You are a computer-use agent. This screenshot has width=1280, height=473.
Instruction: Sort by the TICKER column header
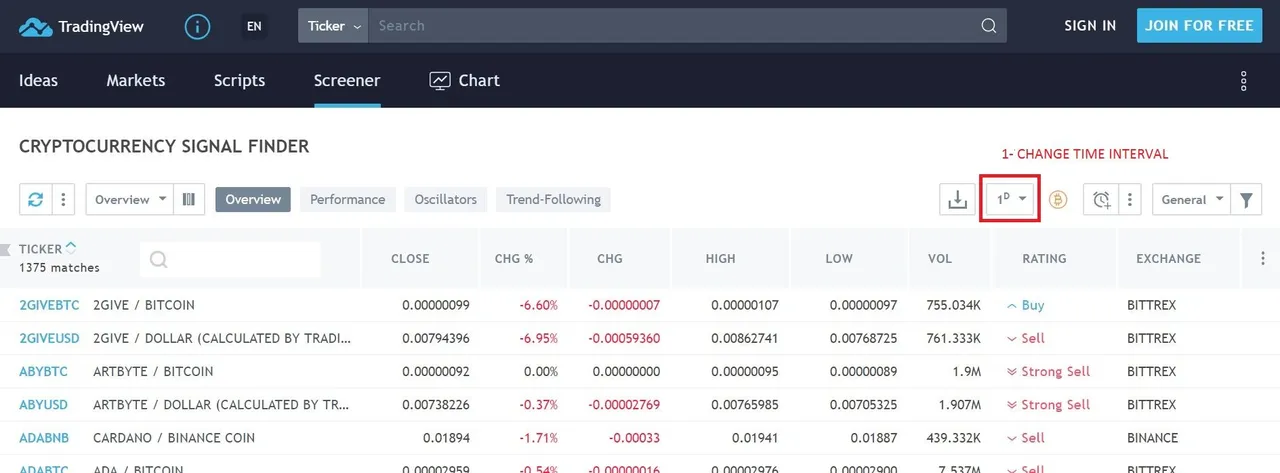40,249
